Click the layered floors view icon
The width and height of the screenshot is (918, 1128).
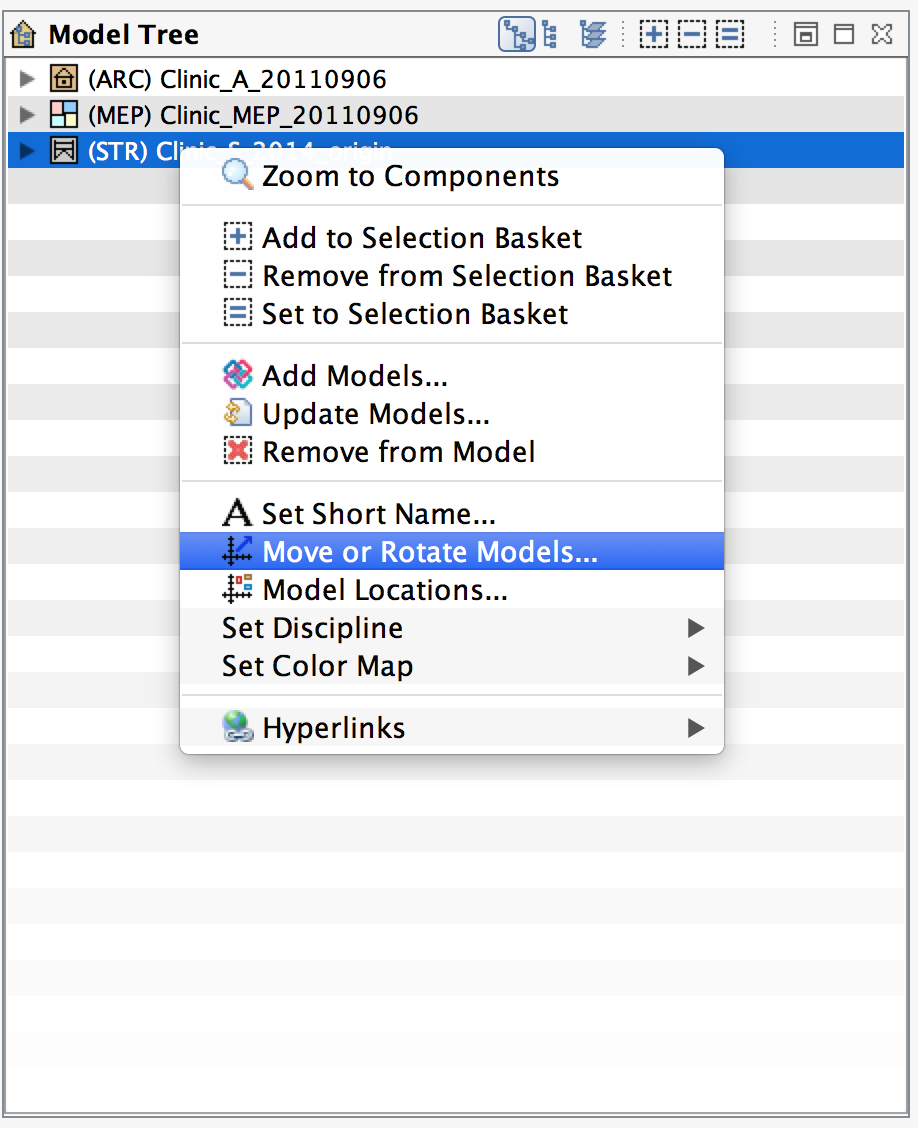592,33
